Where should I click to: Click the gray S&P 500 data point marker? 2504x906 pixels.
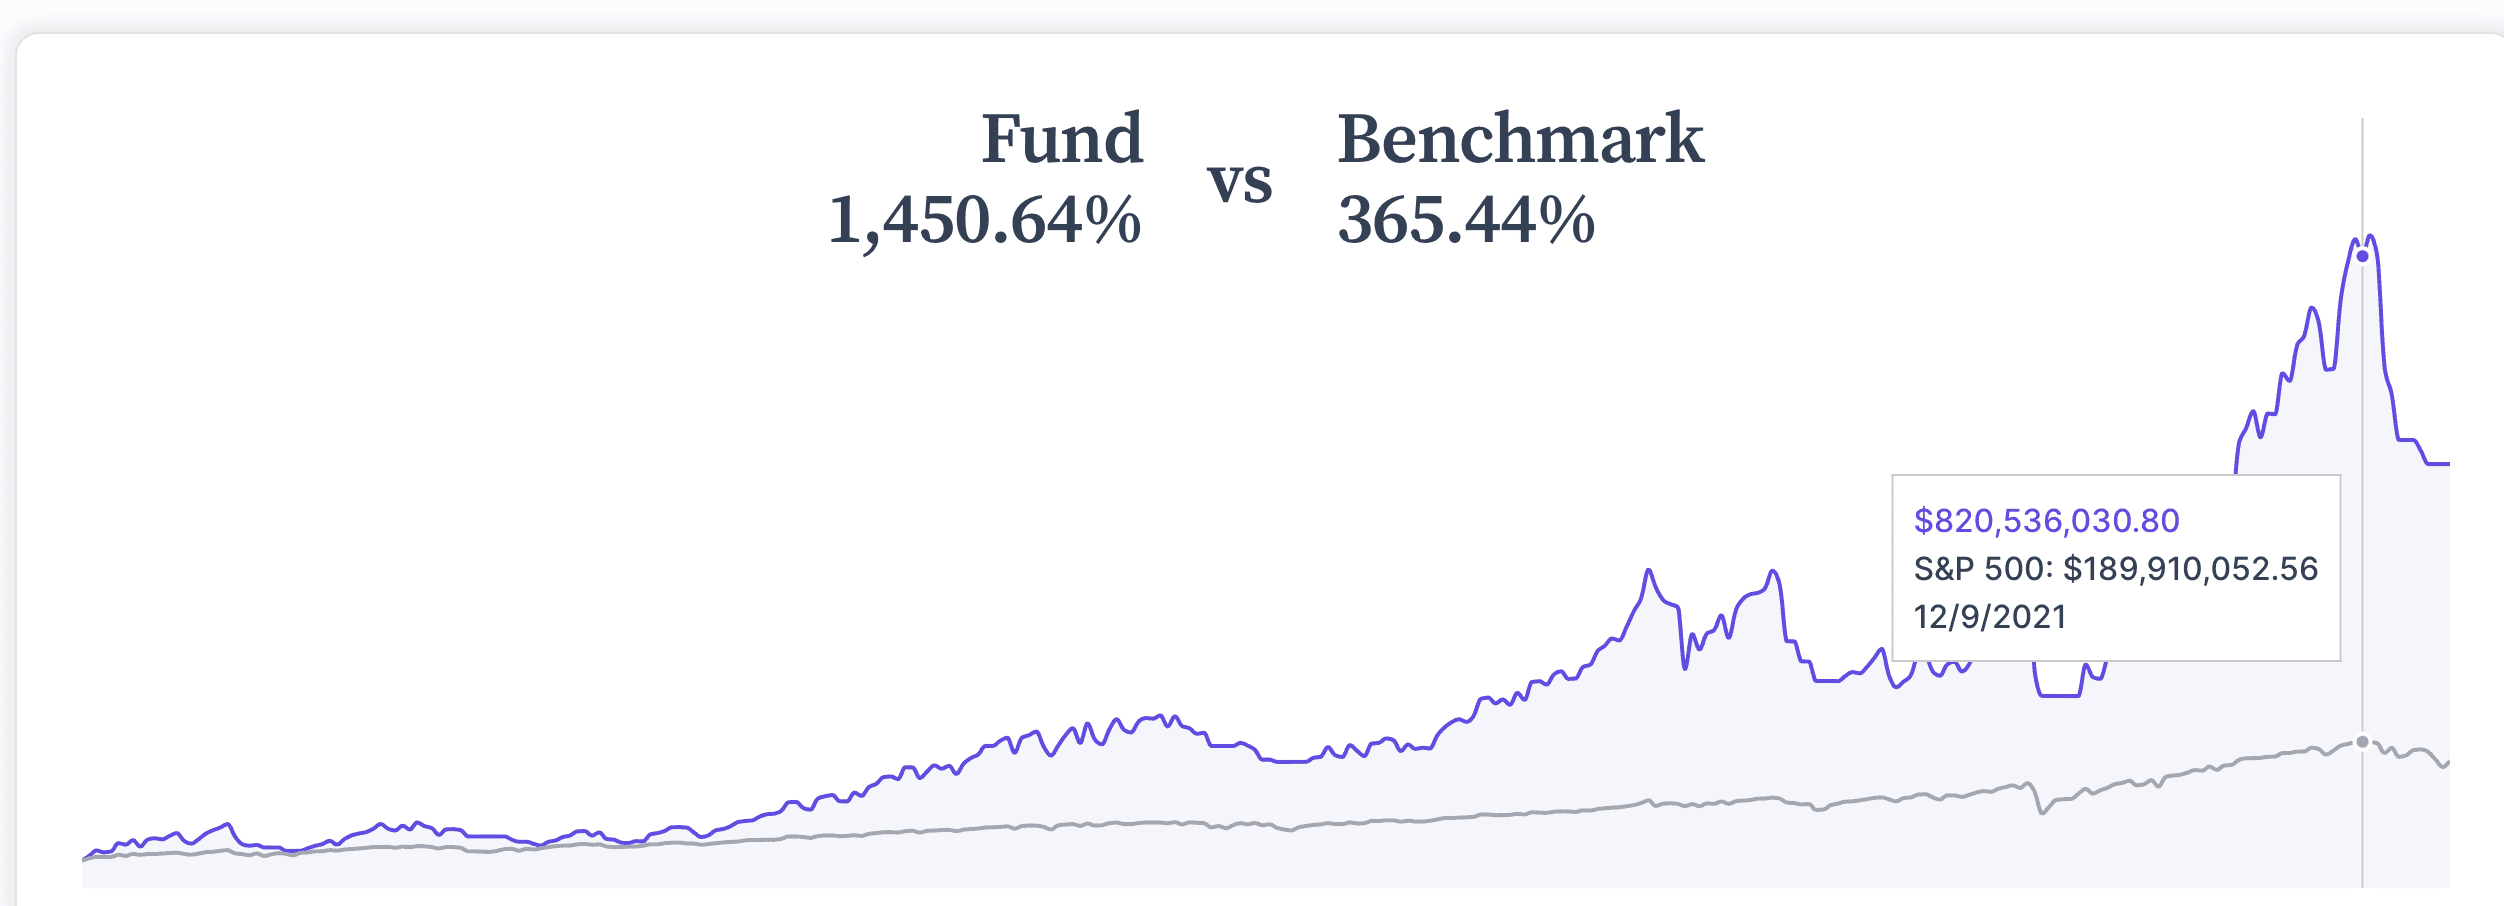tap(2362, 742)
